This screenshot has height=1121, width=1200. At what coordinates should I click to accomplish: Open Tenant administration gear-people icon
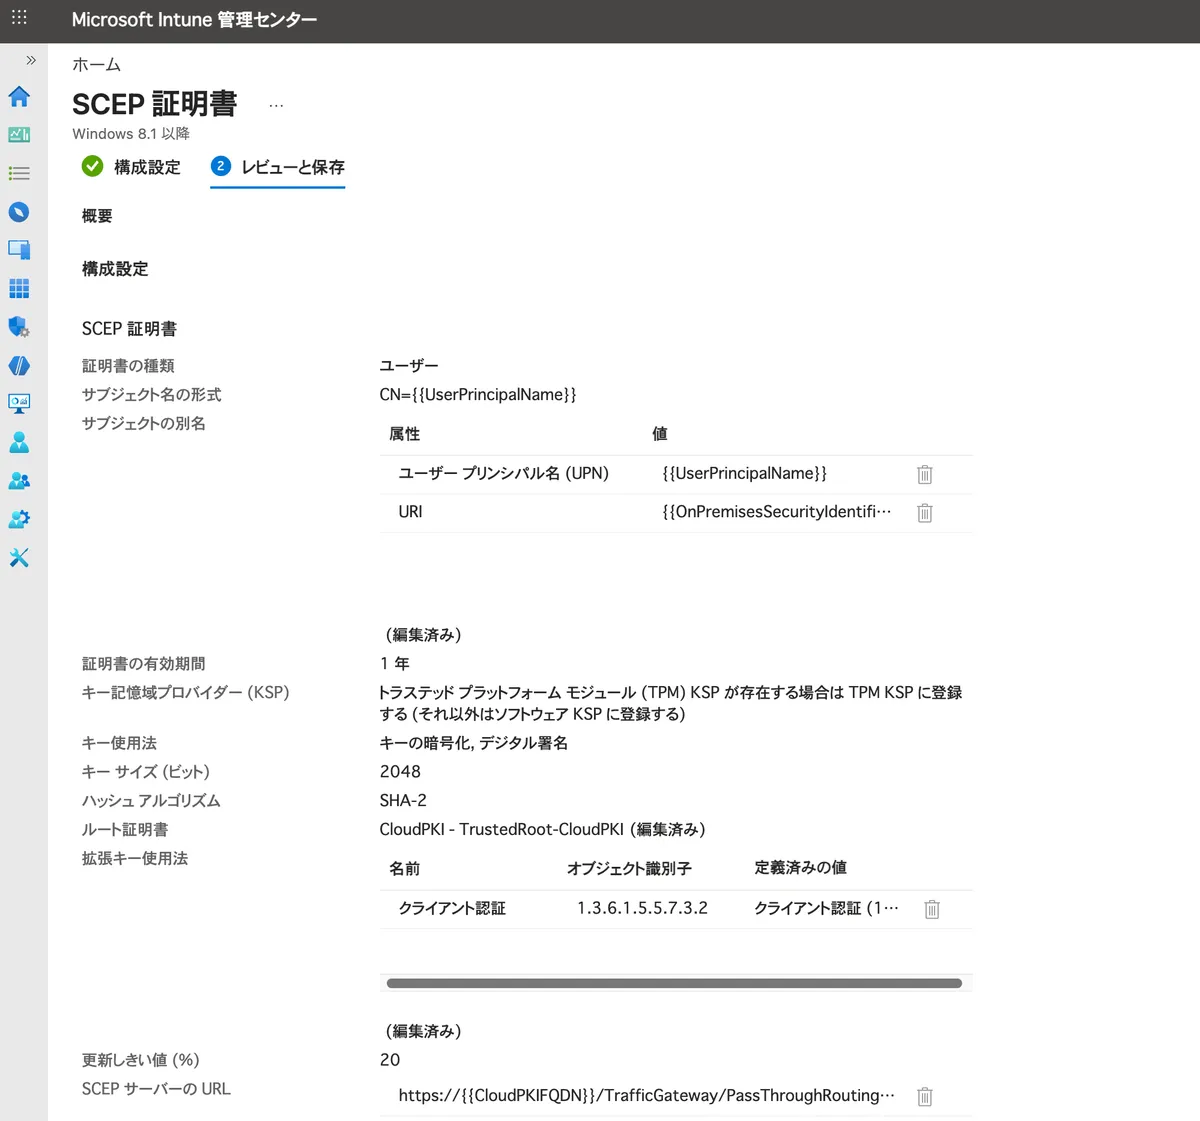click(x=19, y=519)
